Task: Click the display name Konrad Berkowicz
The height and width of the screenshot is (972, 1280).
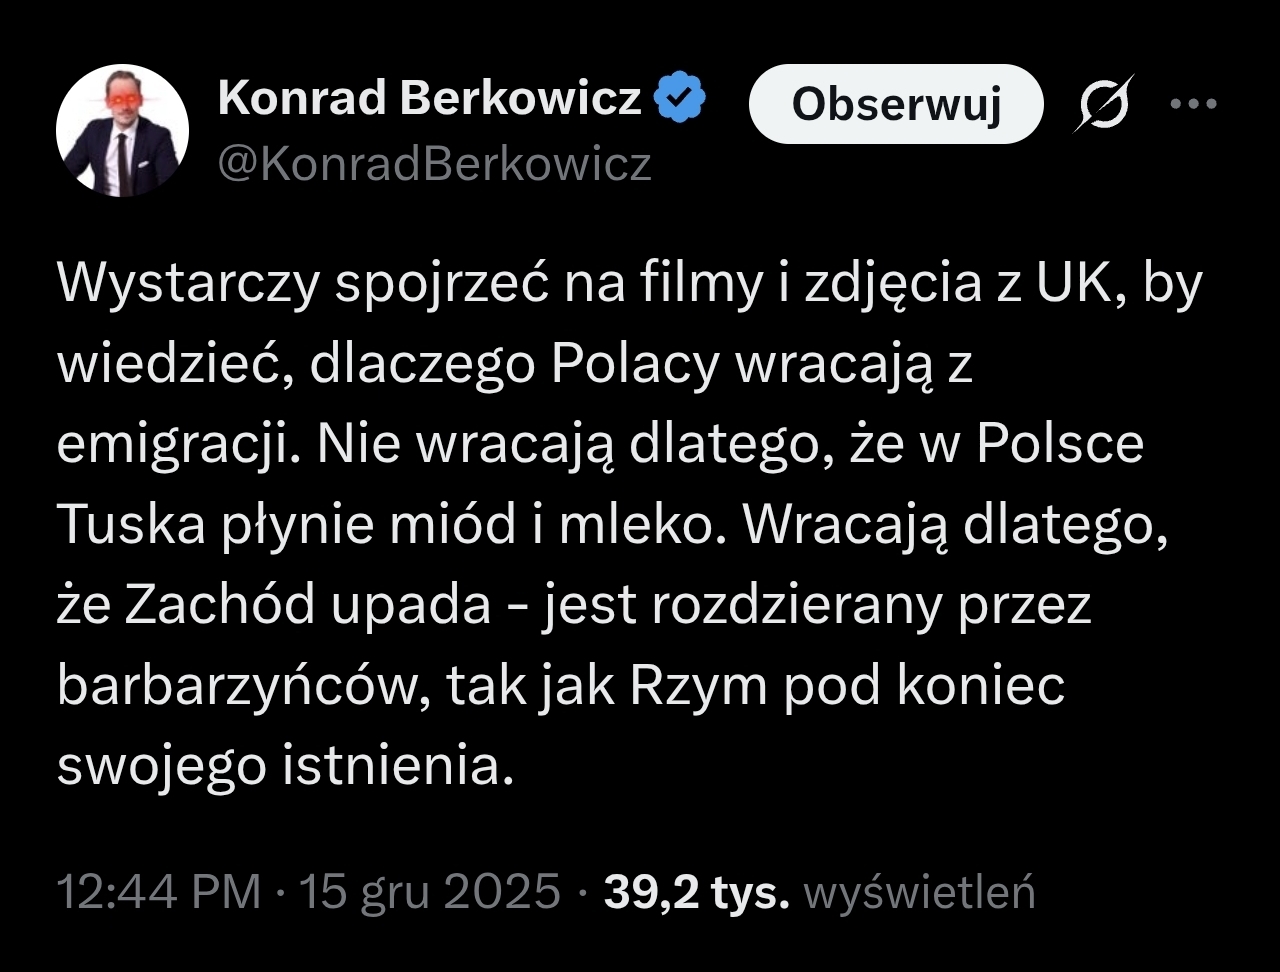Action: click(x=429, y=99)
